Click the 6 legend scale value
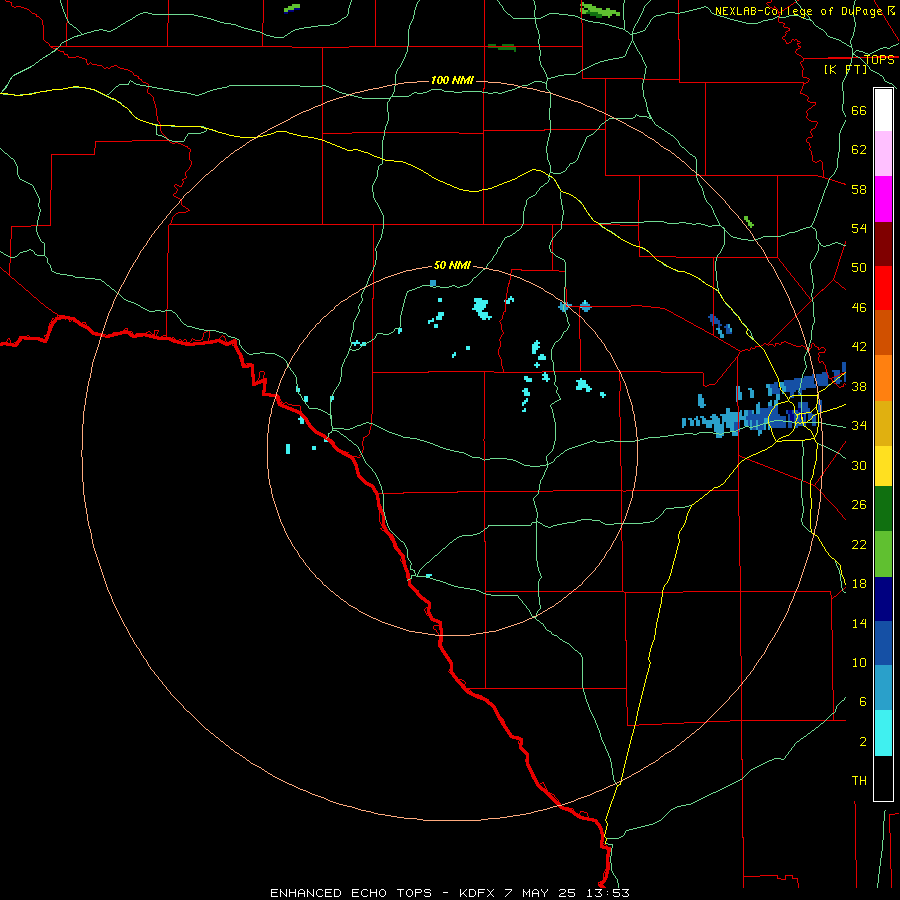Viewport: 900px width, 900px height. 863,701
